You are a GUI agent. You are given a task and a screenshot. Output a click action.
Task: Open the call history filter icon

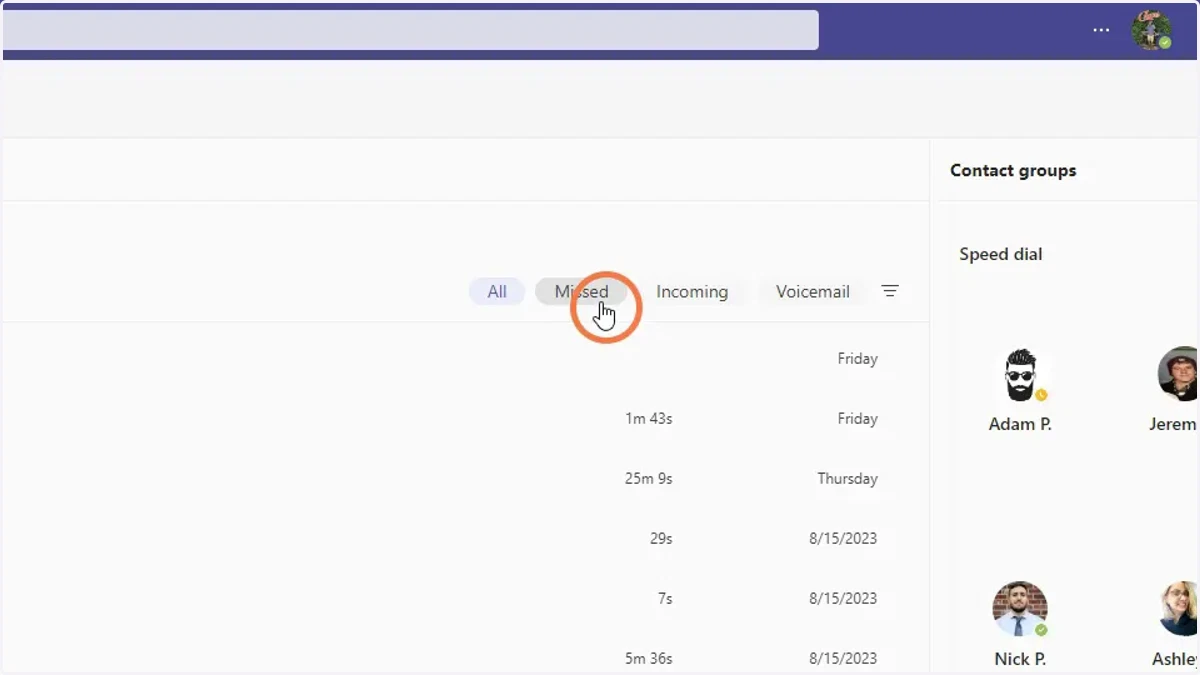point(890,291)
